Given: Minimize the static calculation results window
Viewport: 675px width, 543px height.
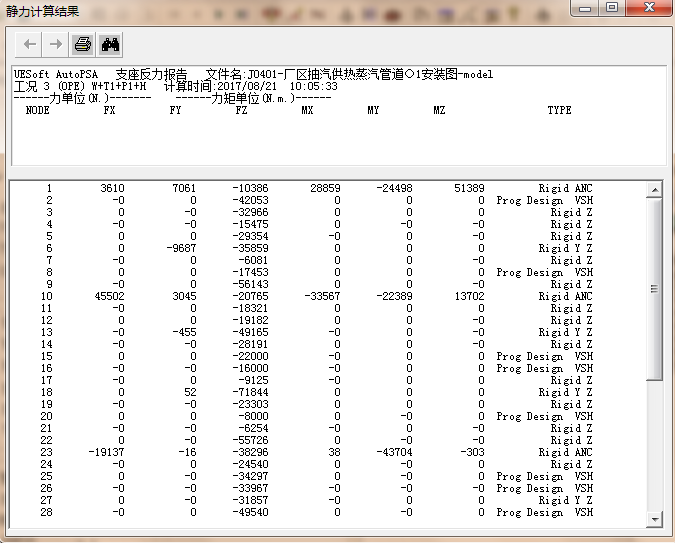Looking at the screenshot, I should [584, 8].
